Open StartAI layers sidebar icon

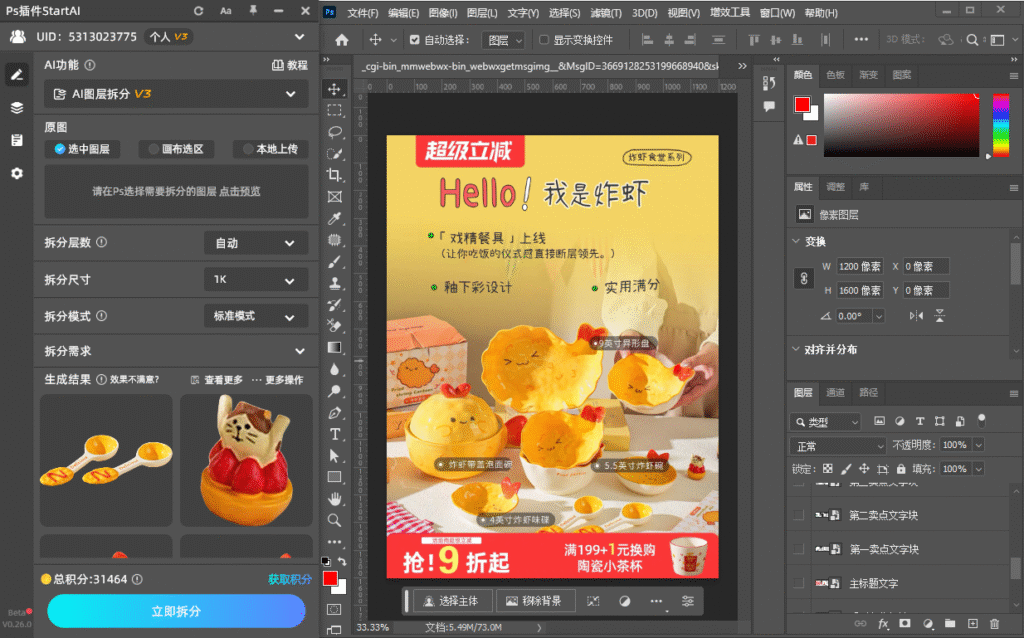click(17, 107)
